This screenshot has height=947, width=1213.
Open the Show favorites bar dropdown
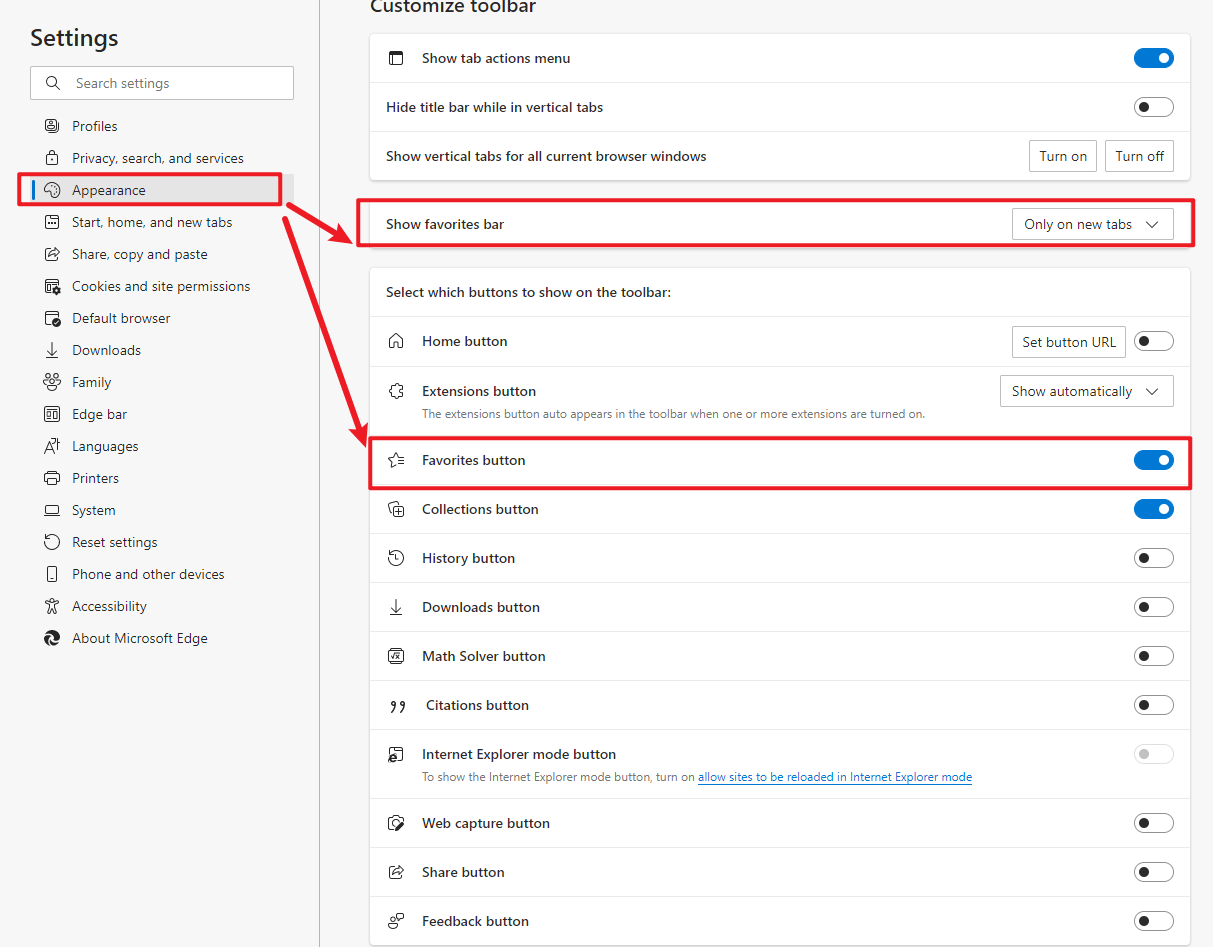(1093, 224)
